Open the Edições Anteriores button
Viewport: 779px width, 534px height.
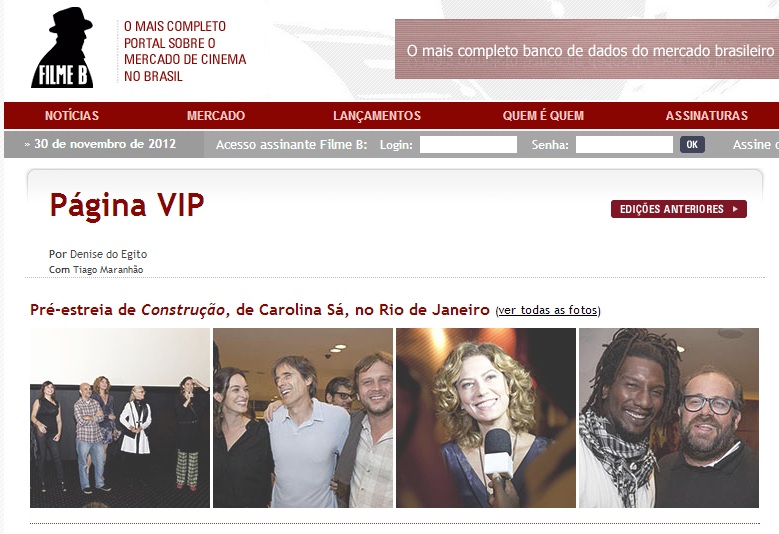[x=679, y=209]
